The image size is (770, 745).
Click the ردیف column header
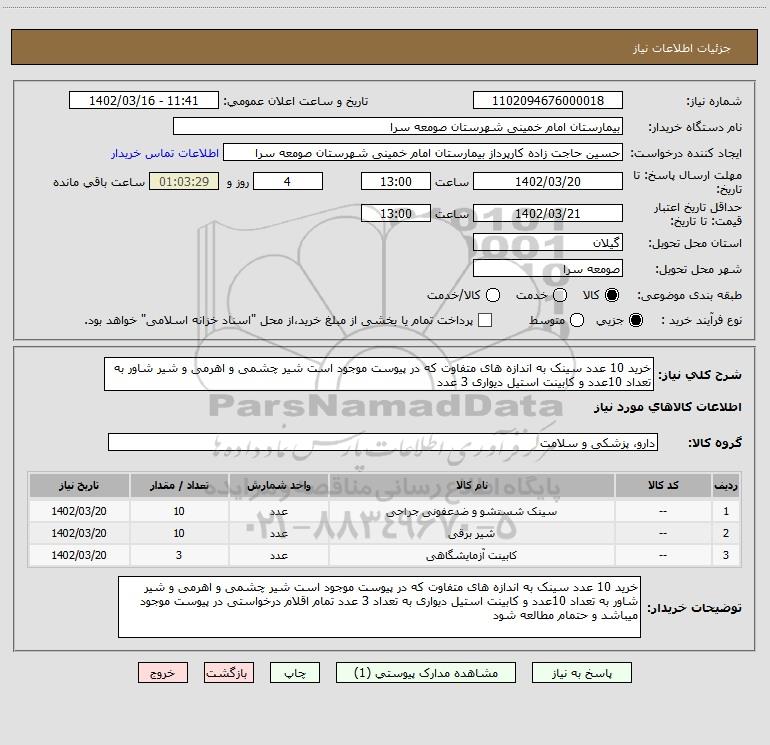click(x=726, y=485)
